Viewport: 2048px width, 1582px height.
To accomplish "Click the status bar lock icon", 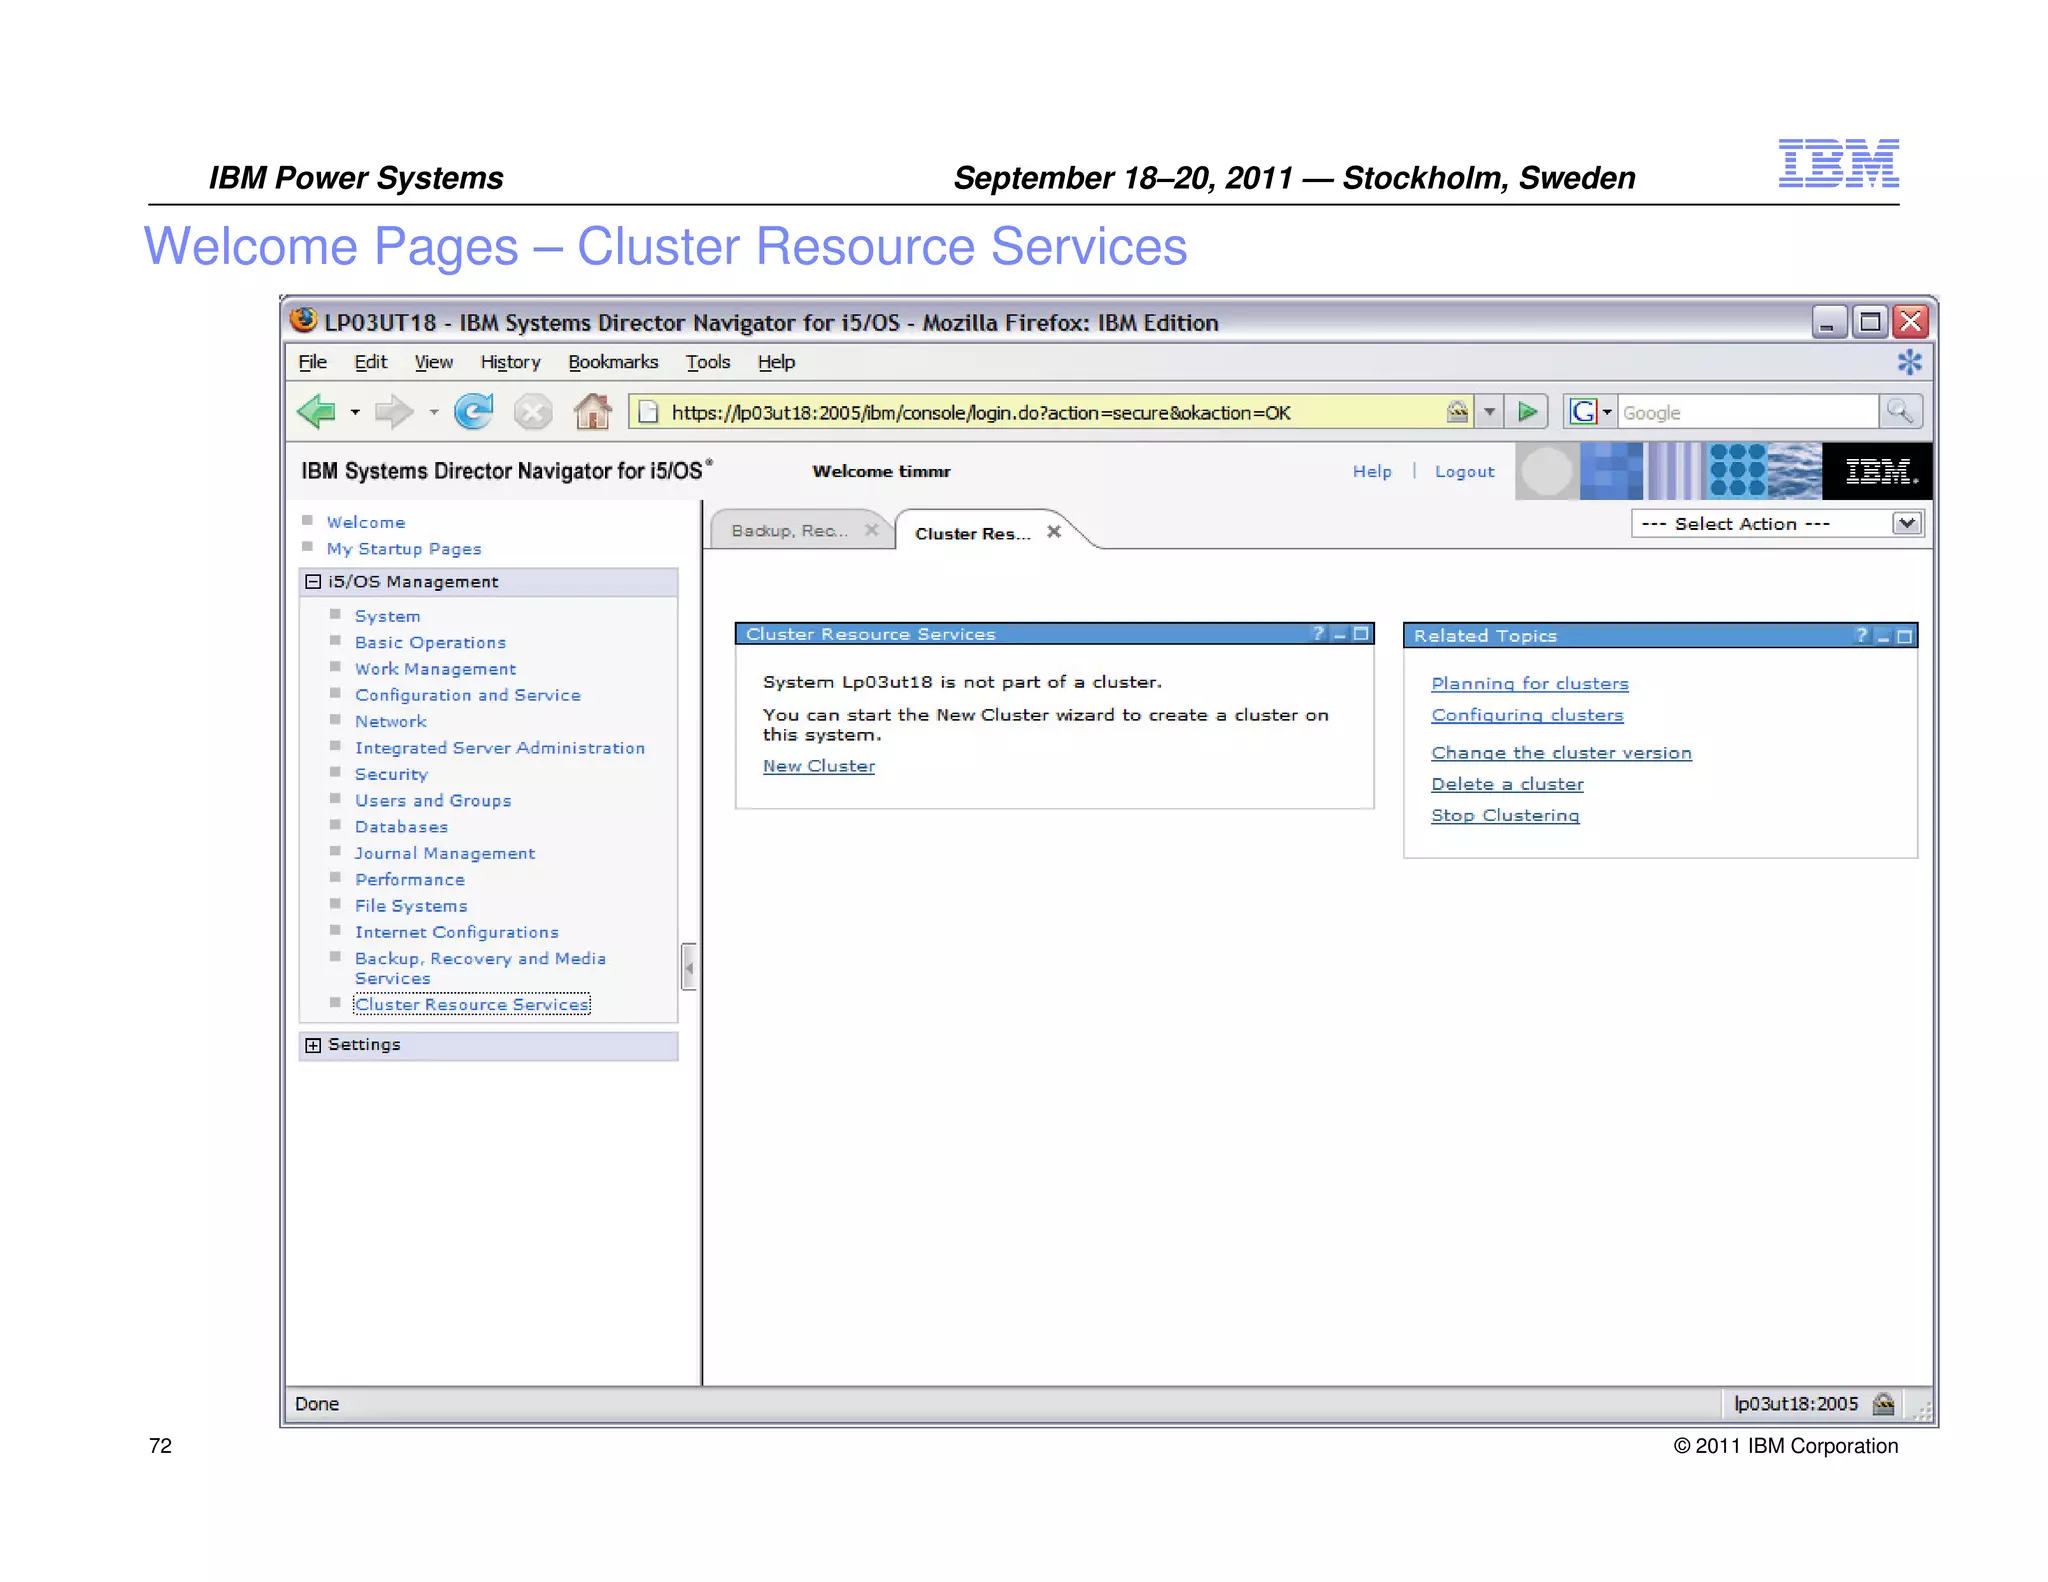I will 1884,1404.
